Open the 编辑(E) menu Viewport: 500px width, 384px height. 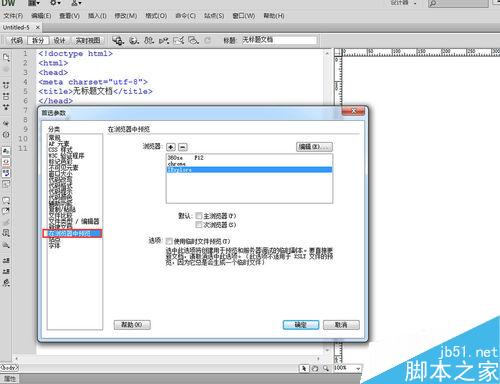click(x=41, y=16)
